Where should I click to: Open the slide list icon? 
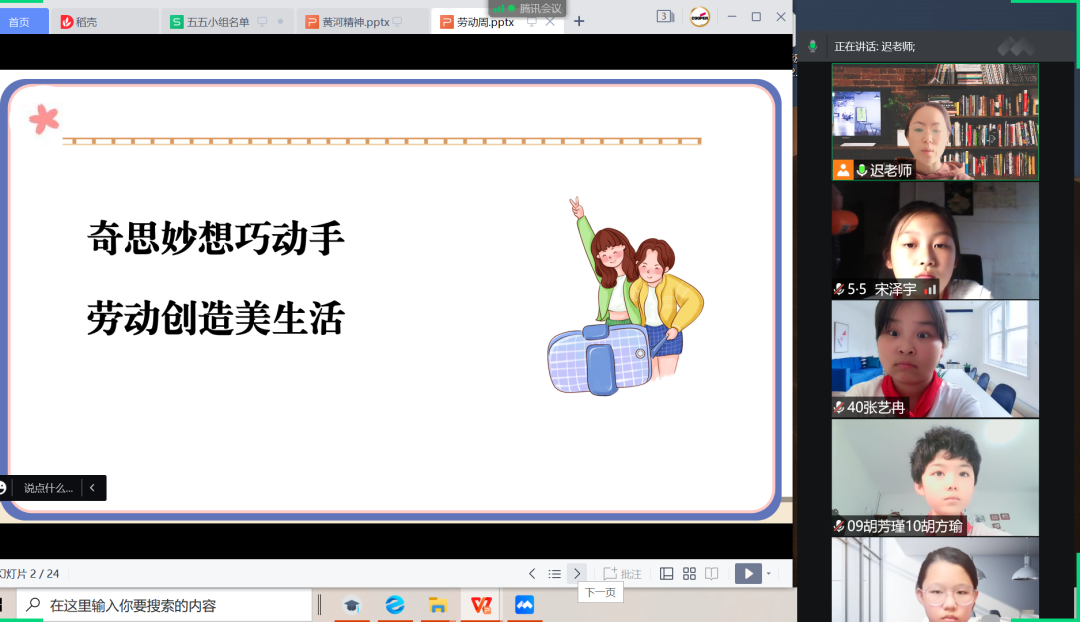[x=555, y=573]
